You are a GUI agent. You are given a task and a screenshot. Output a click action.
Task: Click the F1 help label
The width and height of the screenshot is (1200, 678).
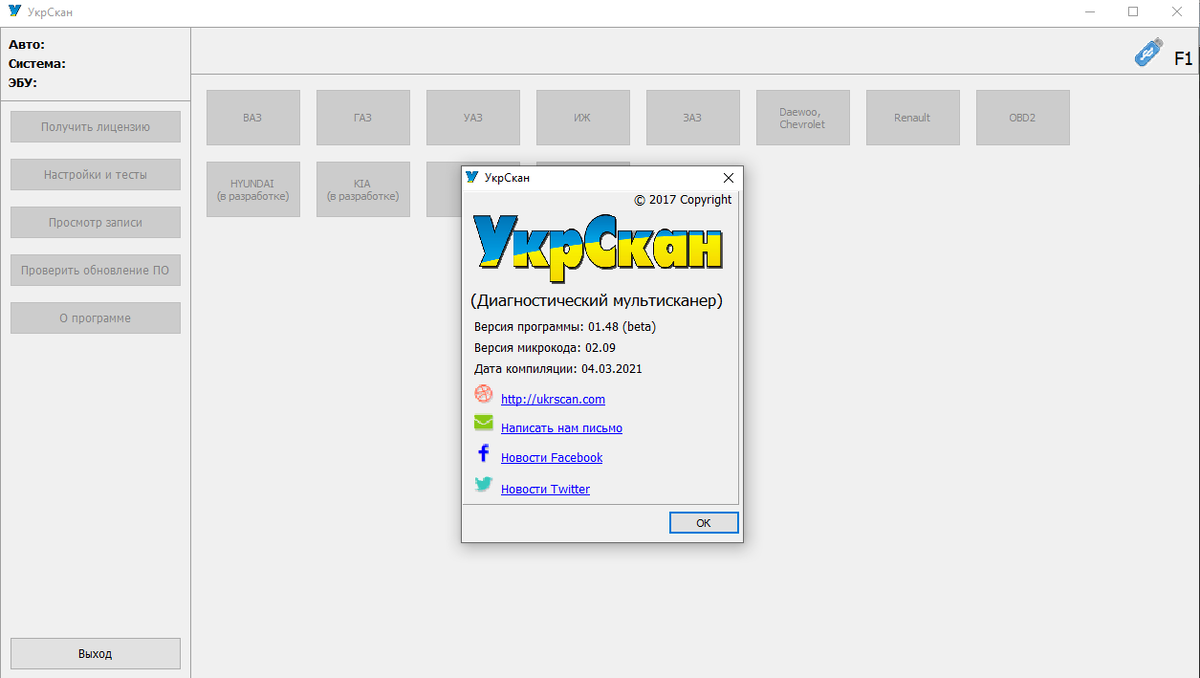point(1183,59)
